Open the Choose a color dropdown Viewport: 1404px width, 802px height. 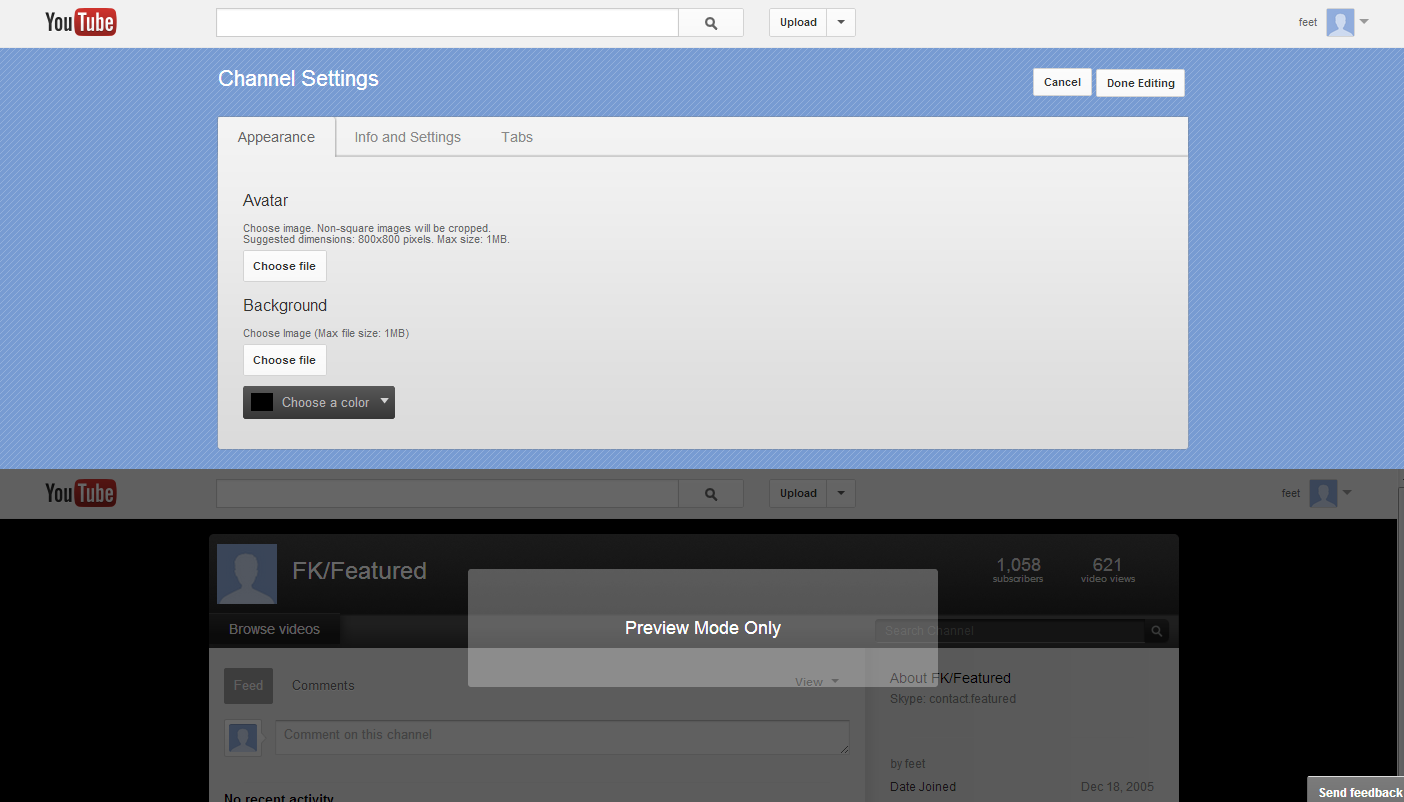(319, 402)
